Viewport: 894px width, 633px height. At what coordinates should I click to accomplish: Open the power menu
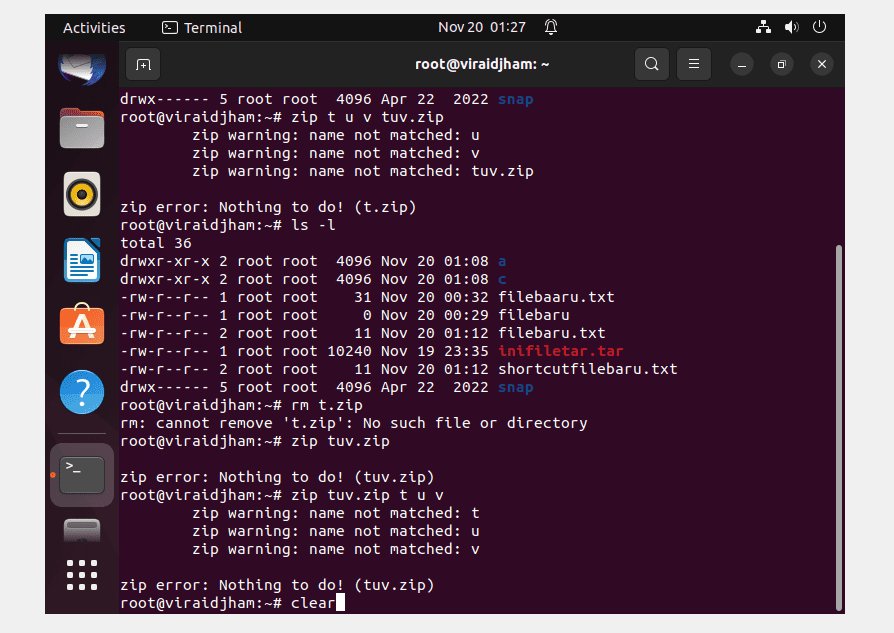819,27
